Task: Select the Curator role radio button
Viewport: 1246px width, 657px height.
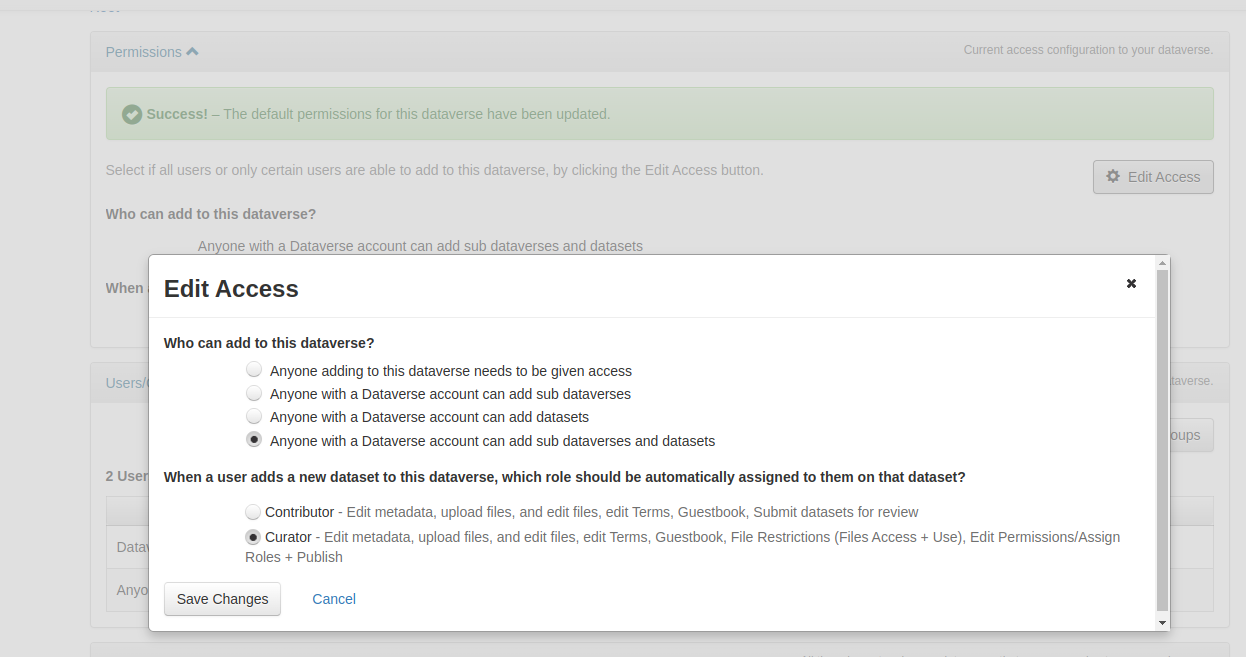Action: (253, 537)
